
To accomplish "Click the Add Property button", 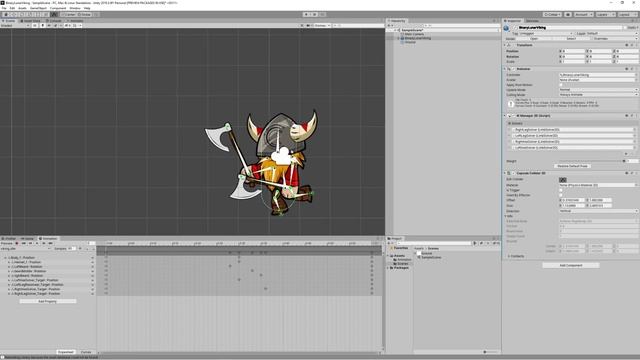I will (x=47, y=301).
